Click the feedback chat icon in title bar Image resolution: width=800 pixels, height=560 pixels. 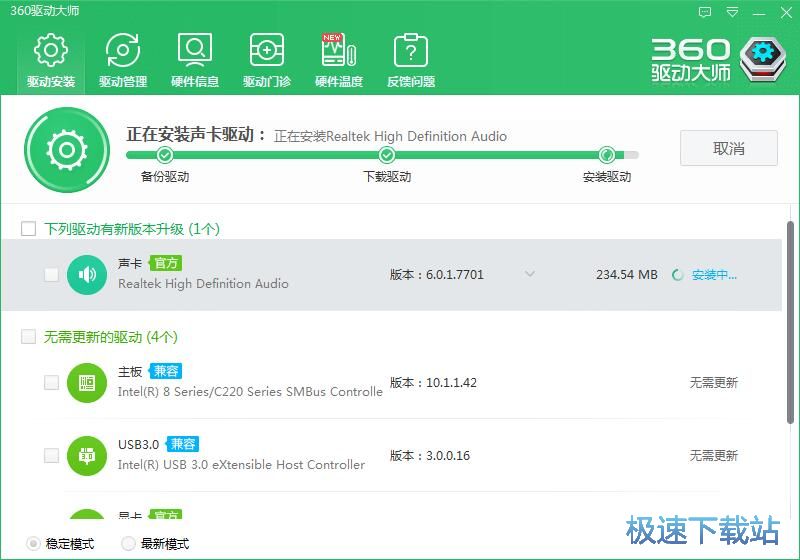[x=705, y=12]
